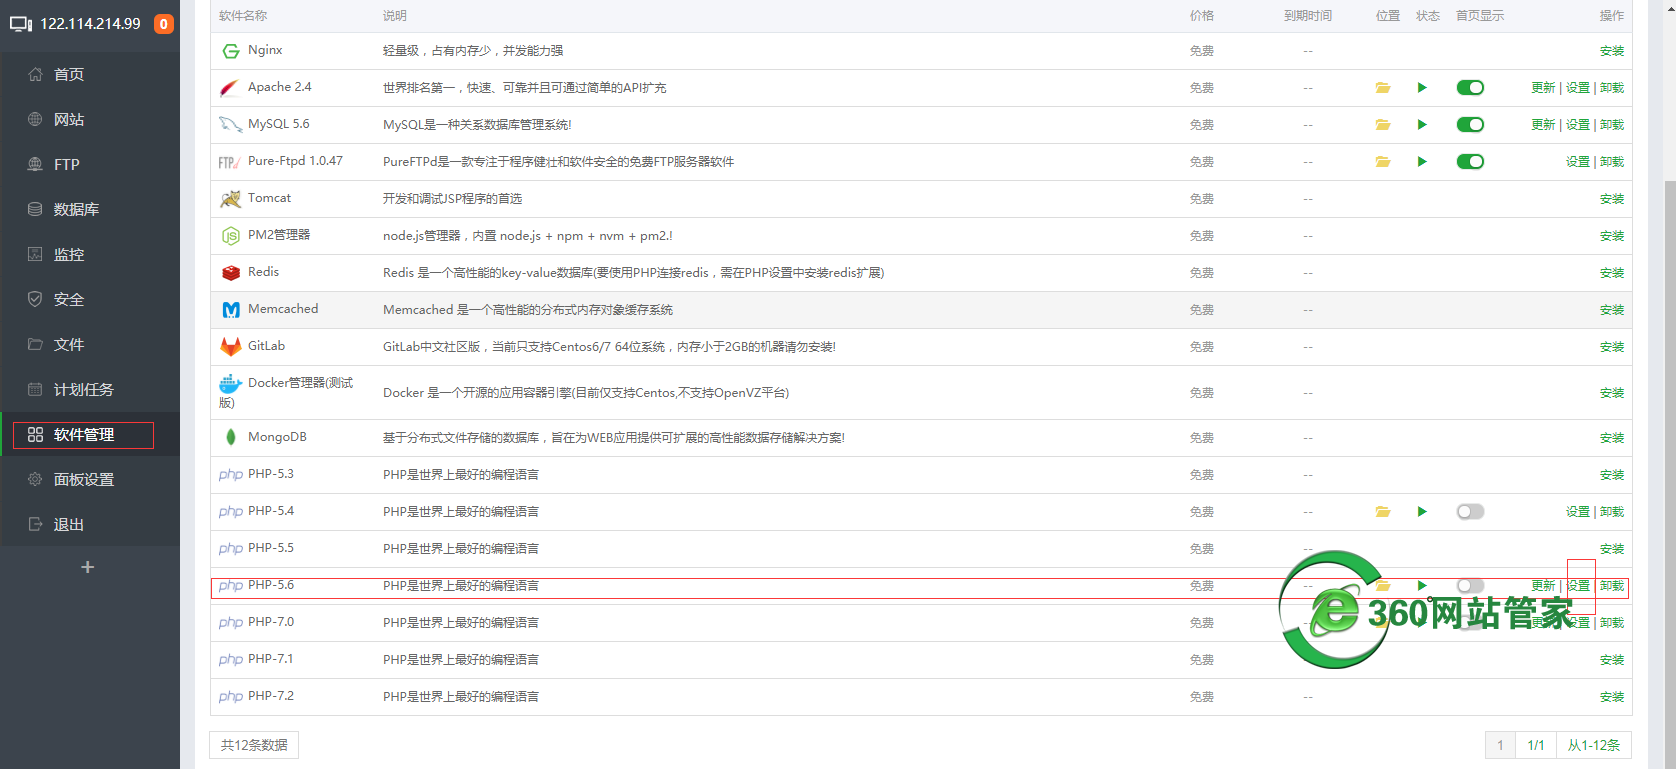Click the Nginx logo icon

click(231, 51)
